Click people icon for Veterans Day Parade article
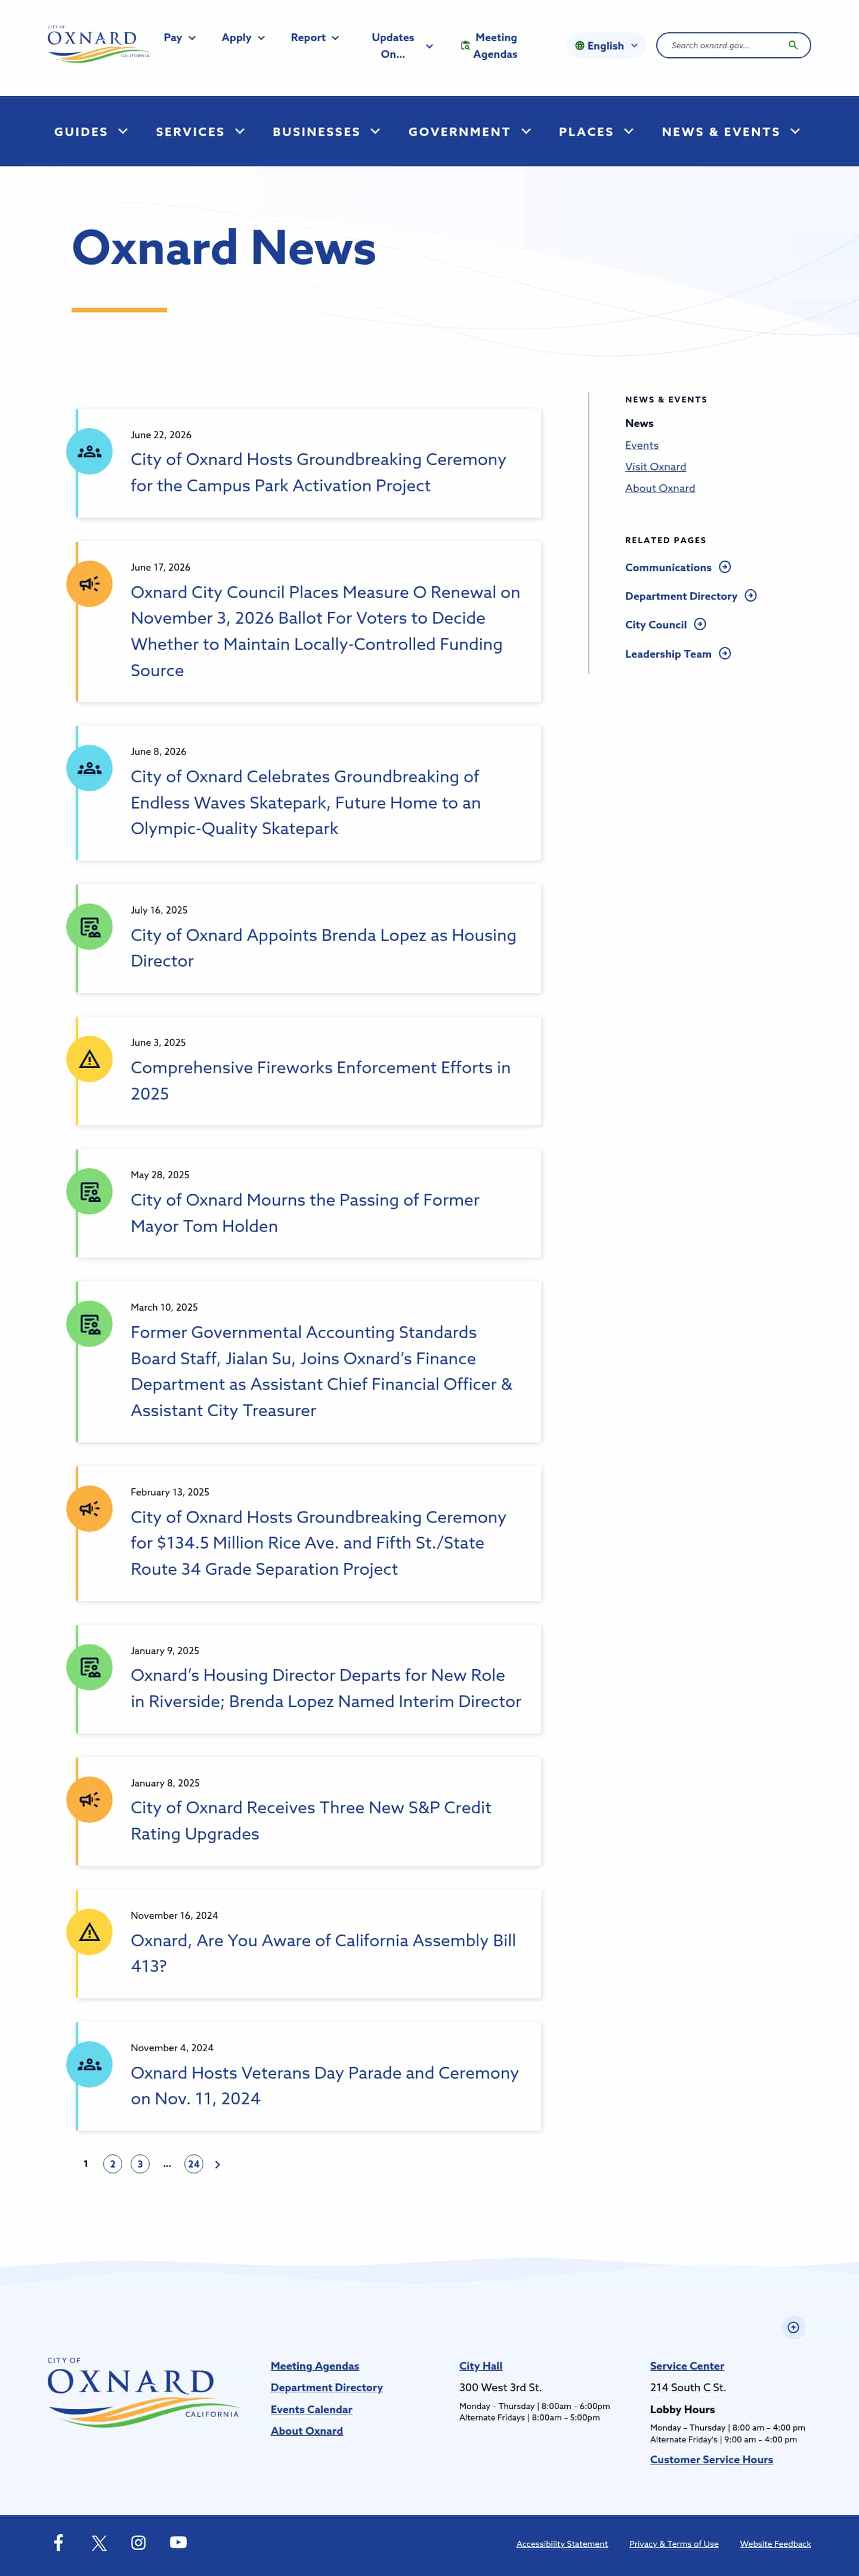The image size is (859, 2576). (89, 2065)
